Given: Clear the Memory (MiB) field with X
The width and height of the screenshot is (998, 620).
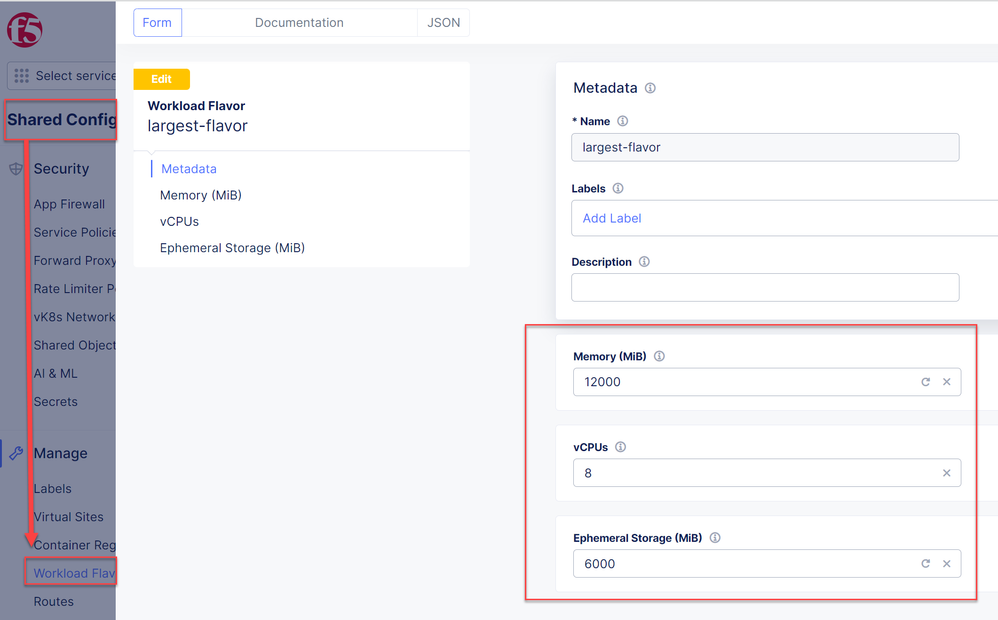Looking at the screenshot, I should pos(946,382).
